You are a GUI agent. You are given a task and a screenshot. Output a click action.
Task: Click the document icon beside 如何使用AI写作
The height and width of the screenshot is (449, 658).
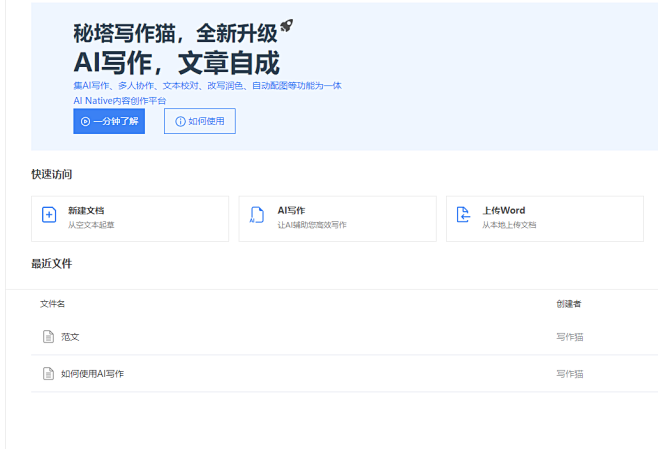point(48,373)
